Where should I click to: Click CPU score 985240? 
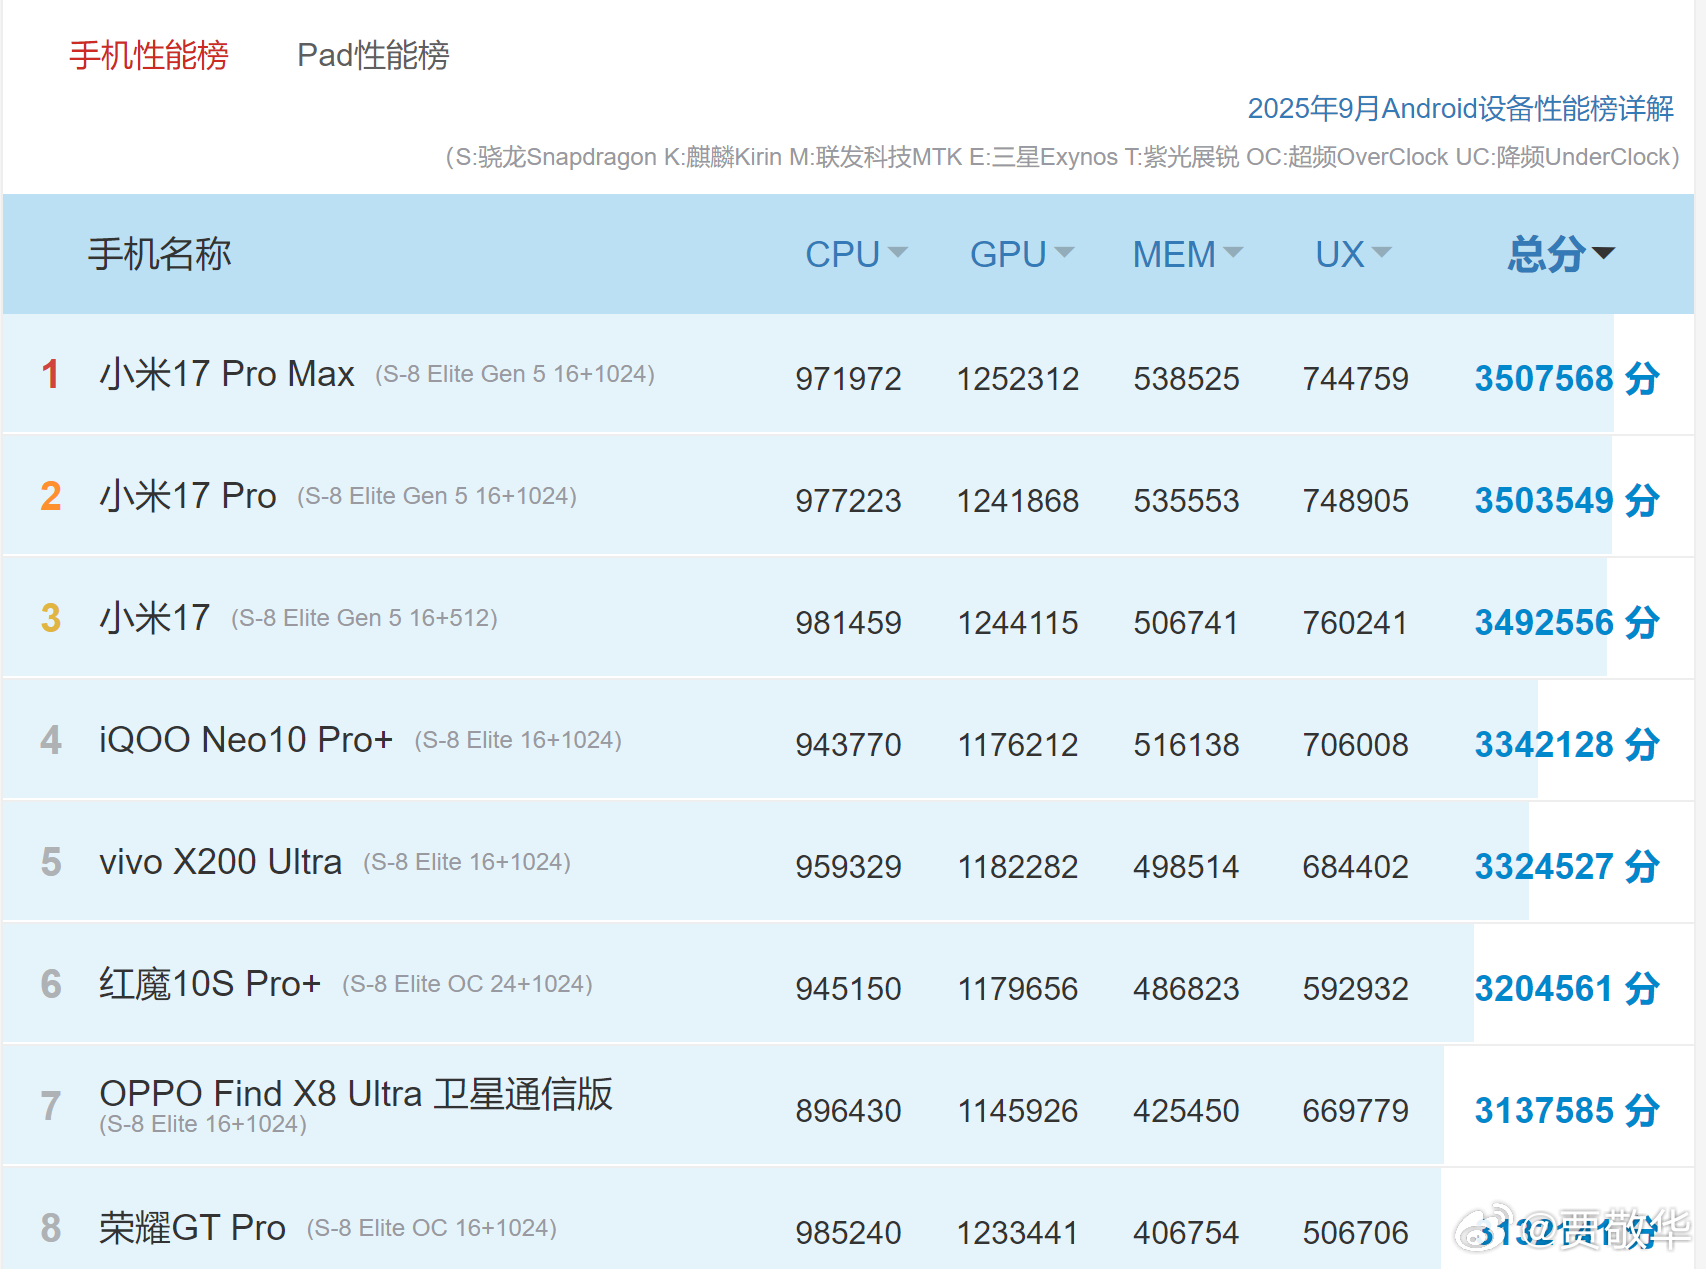(848, 1233)
